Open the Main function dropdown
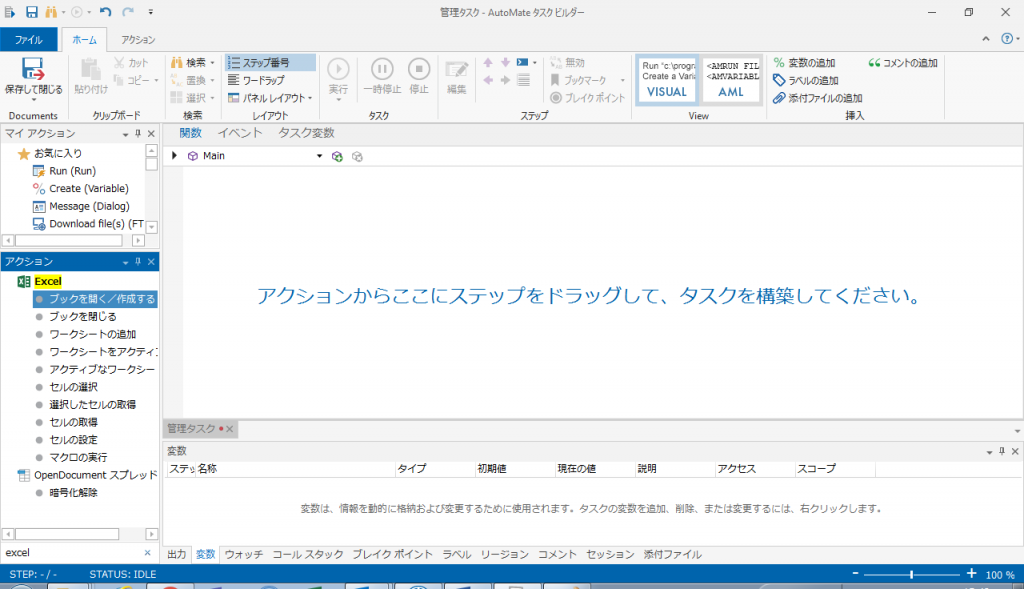The image size is (1024, 589). (x=319, y=156)
